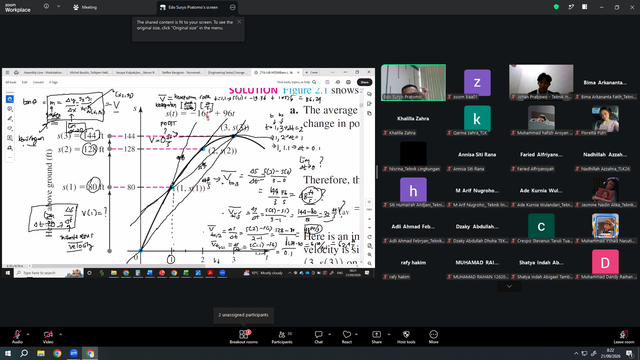Image resolution: width=640 pixels, height=360 pixels.
Task: Select Johan Prabowo video tile
Action: click(x=541, y=82)
